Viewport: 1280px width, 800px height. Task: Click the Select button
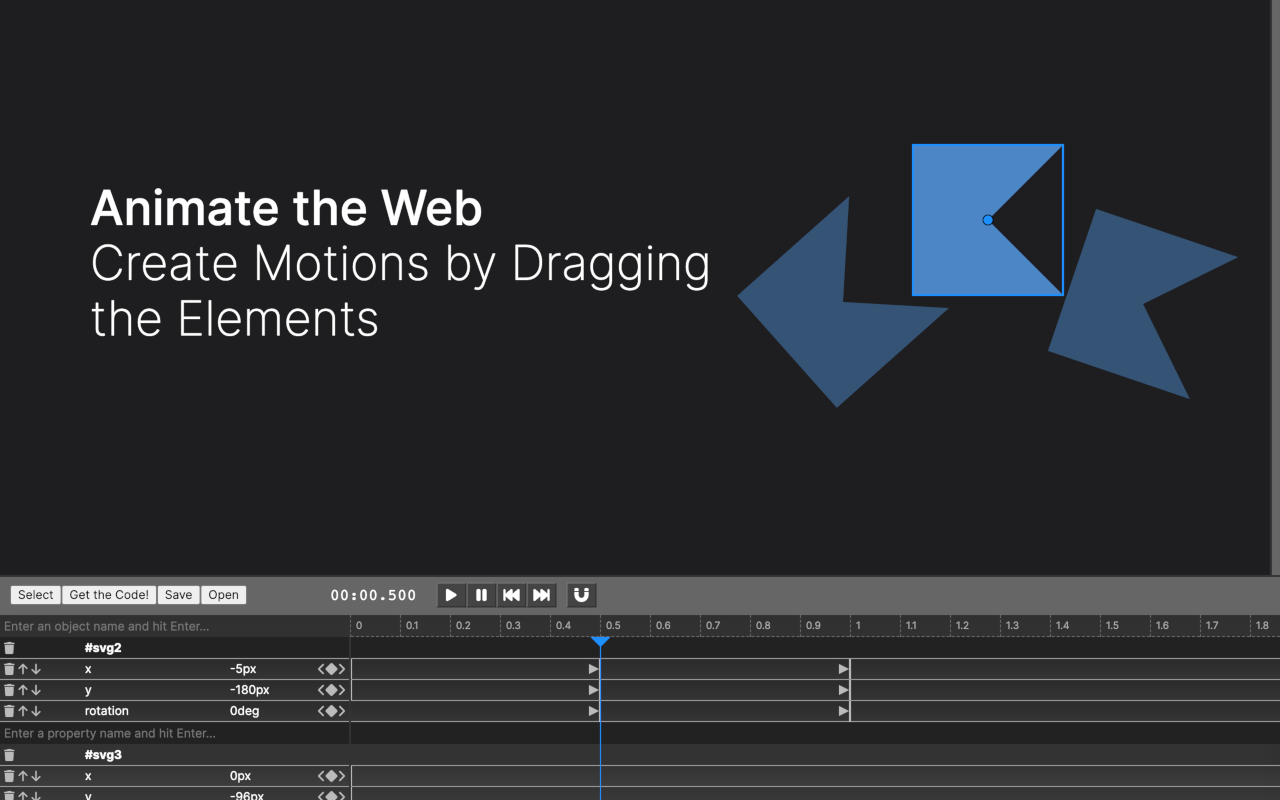point(36,595)
